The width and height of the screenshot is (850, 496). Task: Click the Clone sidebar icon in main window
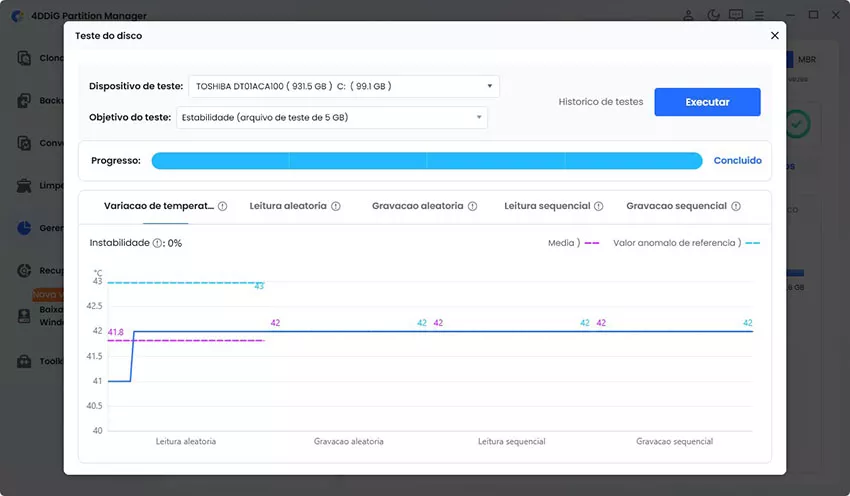[24, 57]
